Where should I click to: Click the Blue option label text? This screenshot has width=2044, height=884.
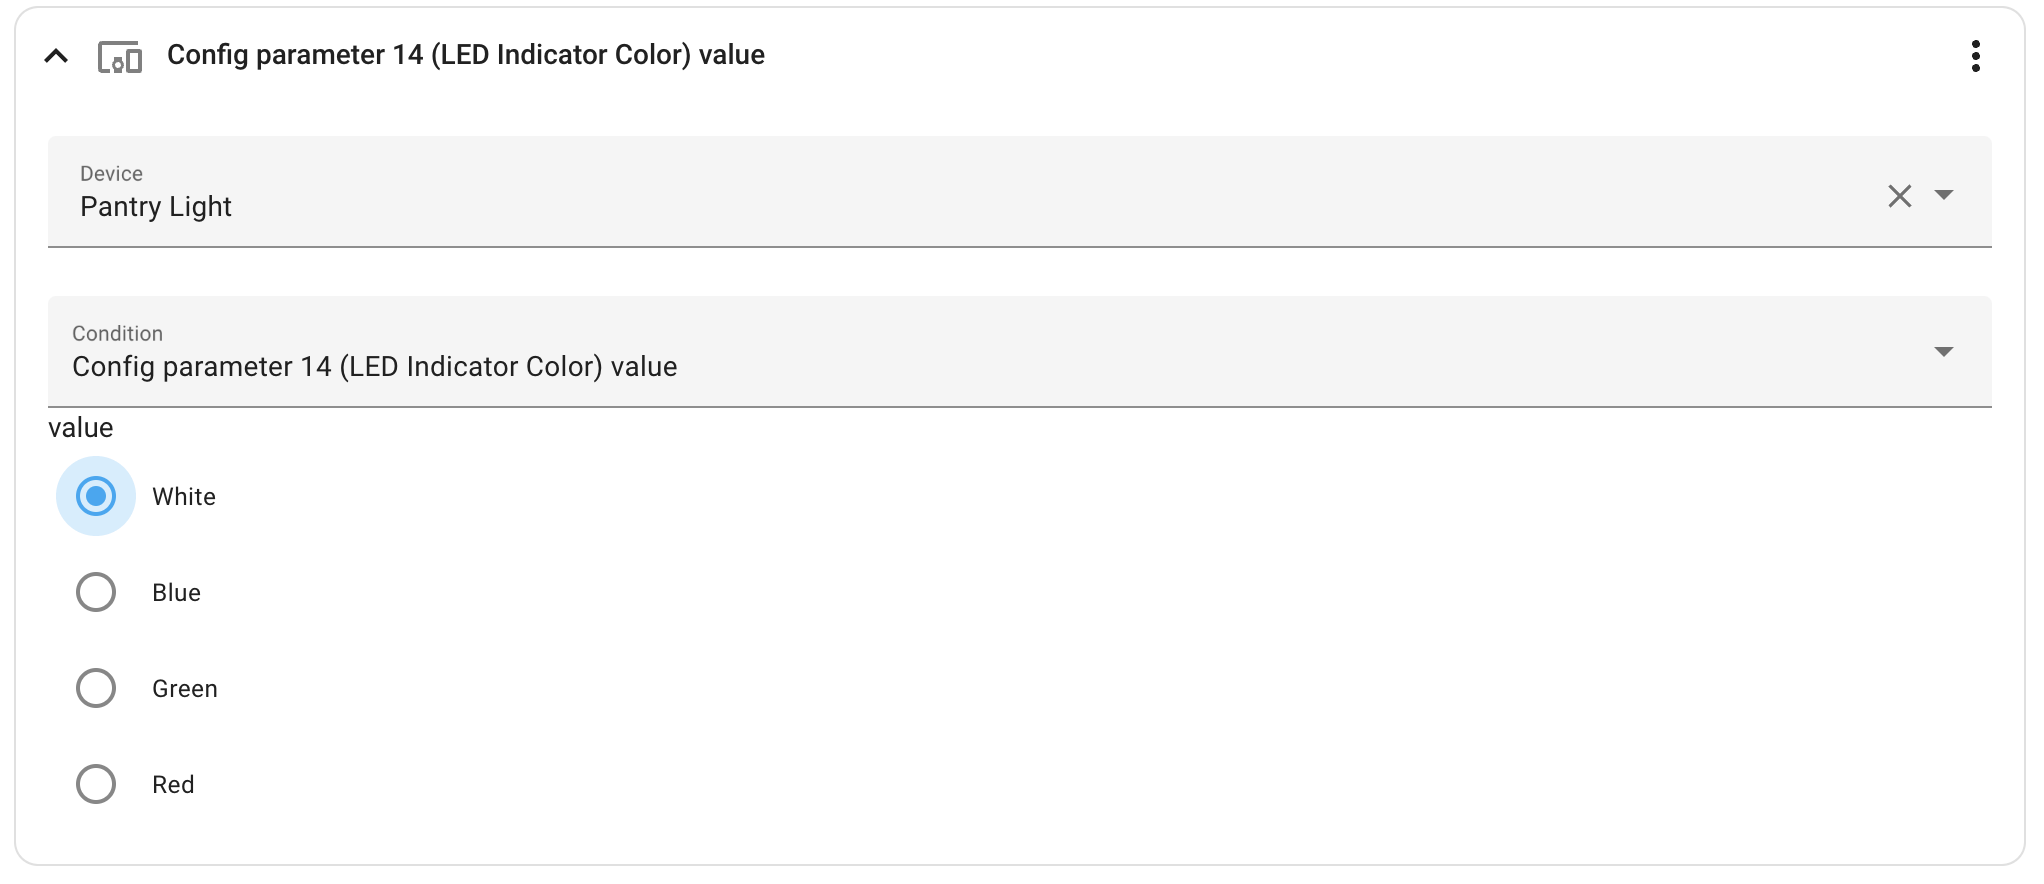pos(176,592)
